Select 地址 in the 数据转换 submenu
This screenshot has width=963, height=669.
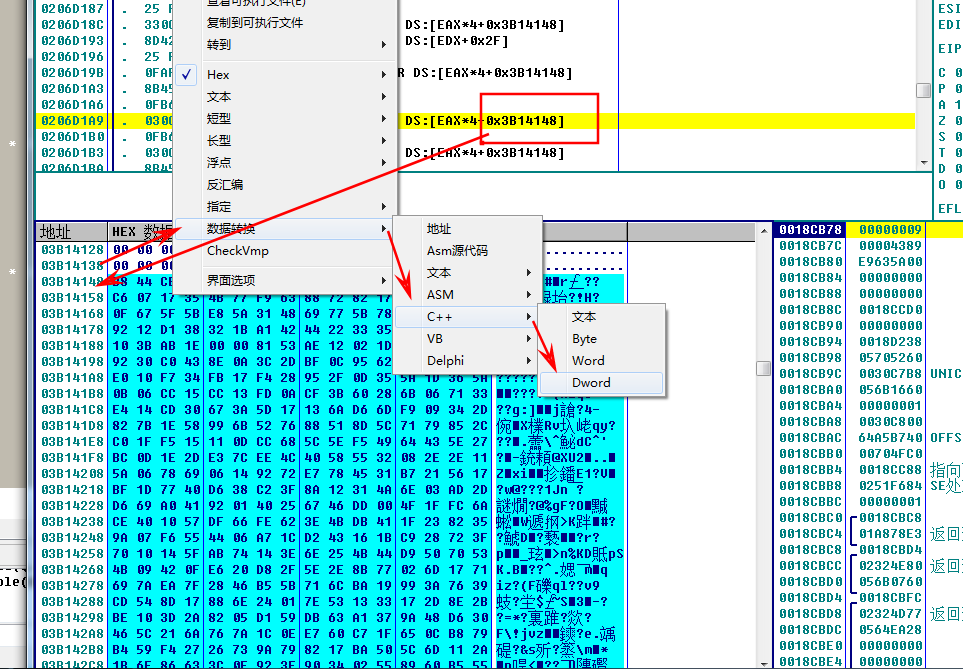(466, 229)
